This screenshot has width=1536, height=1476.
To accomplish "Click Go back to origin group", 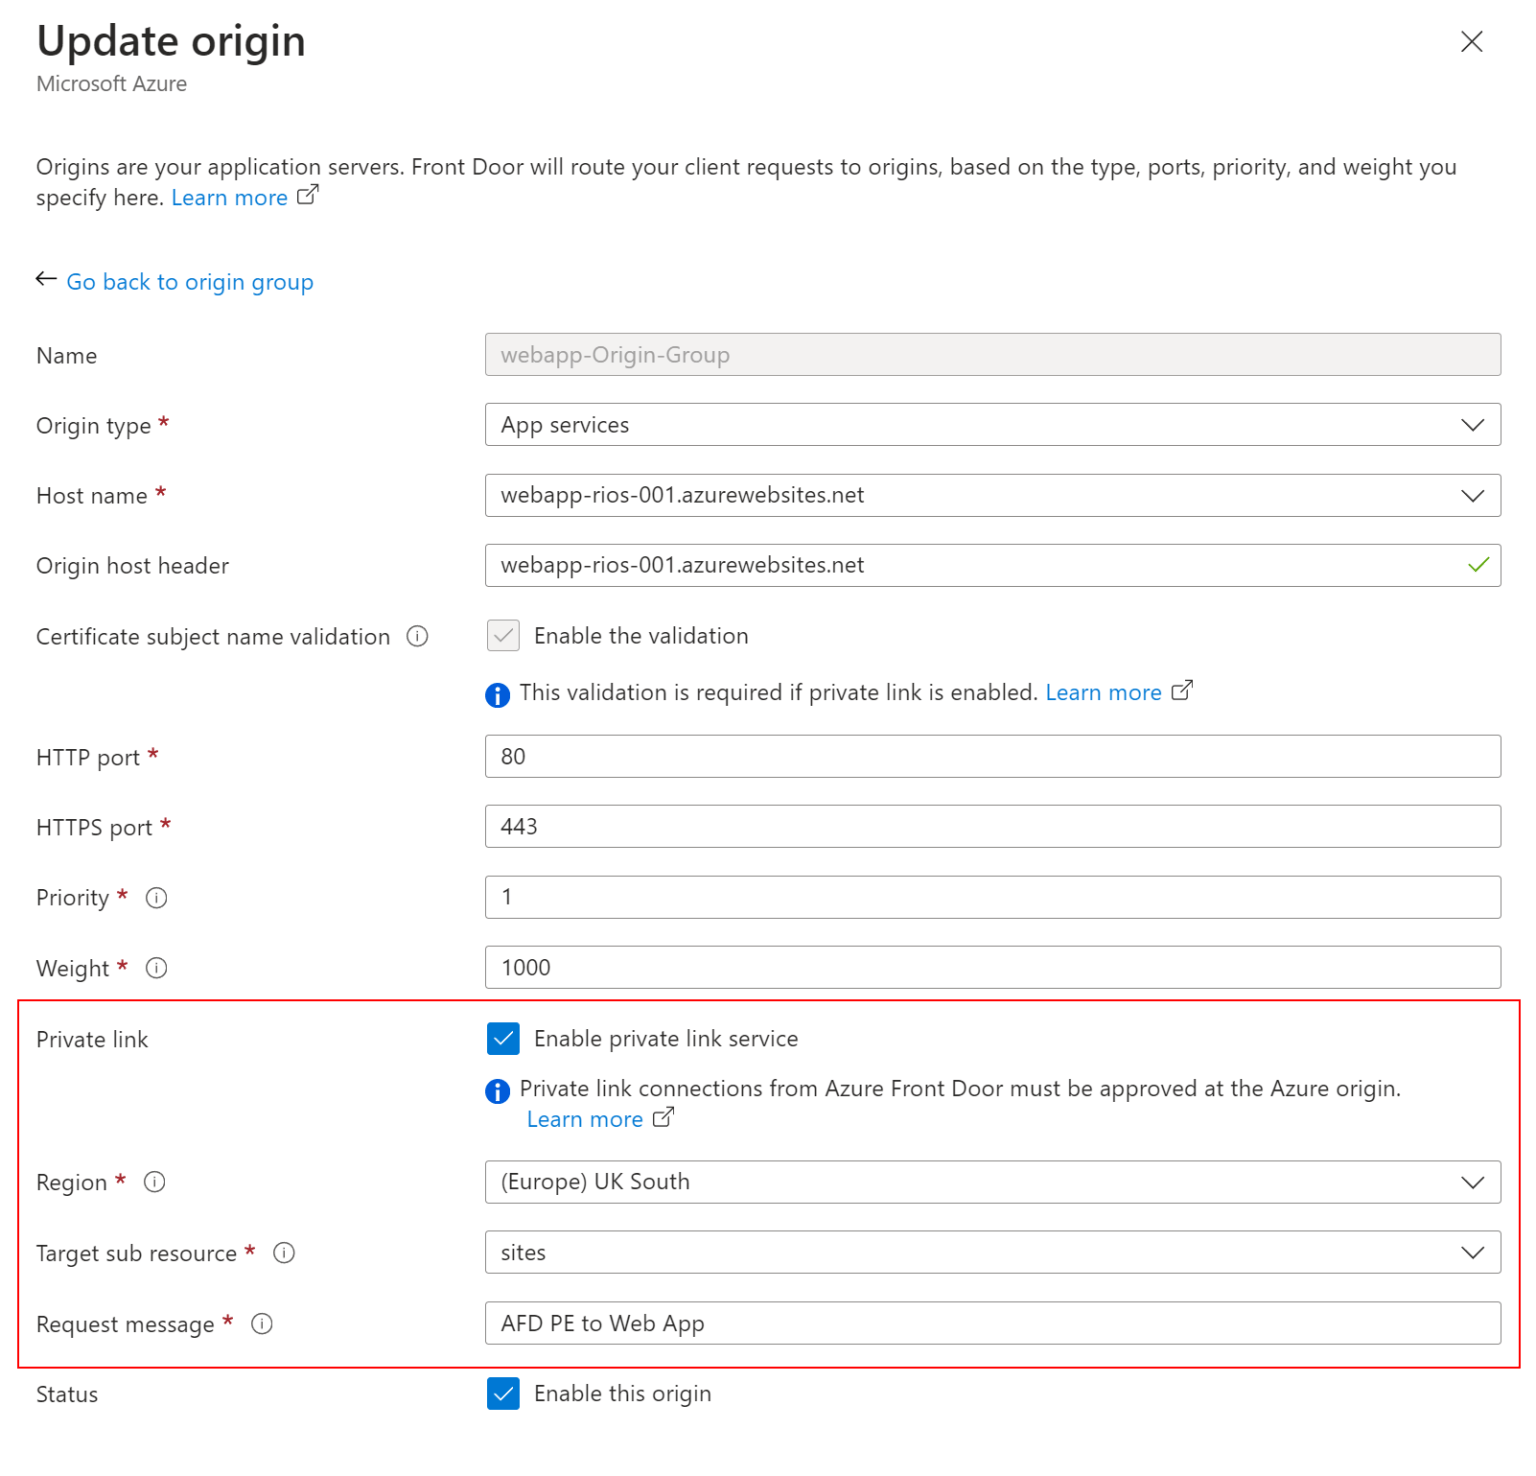I will (190, 282).
